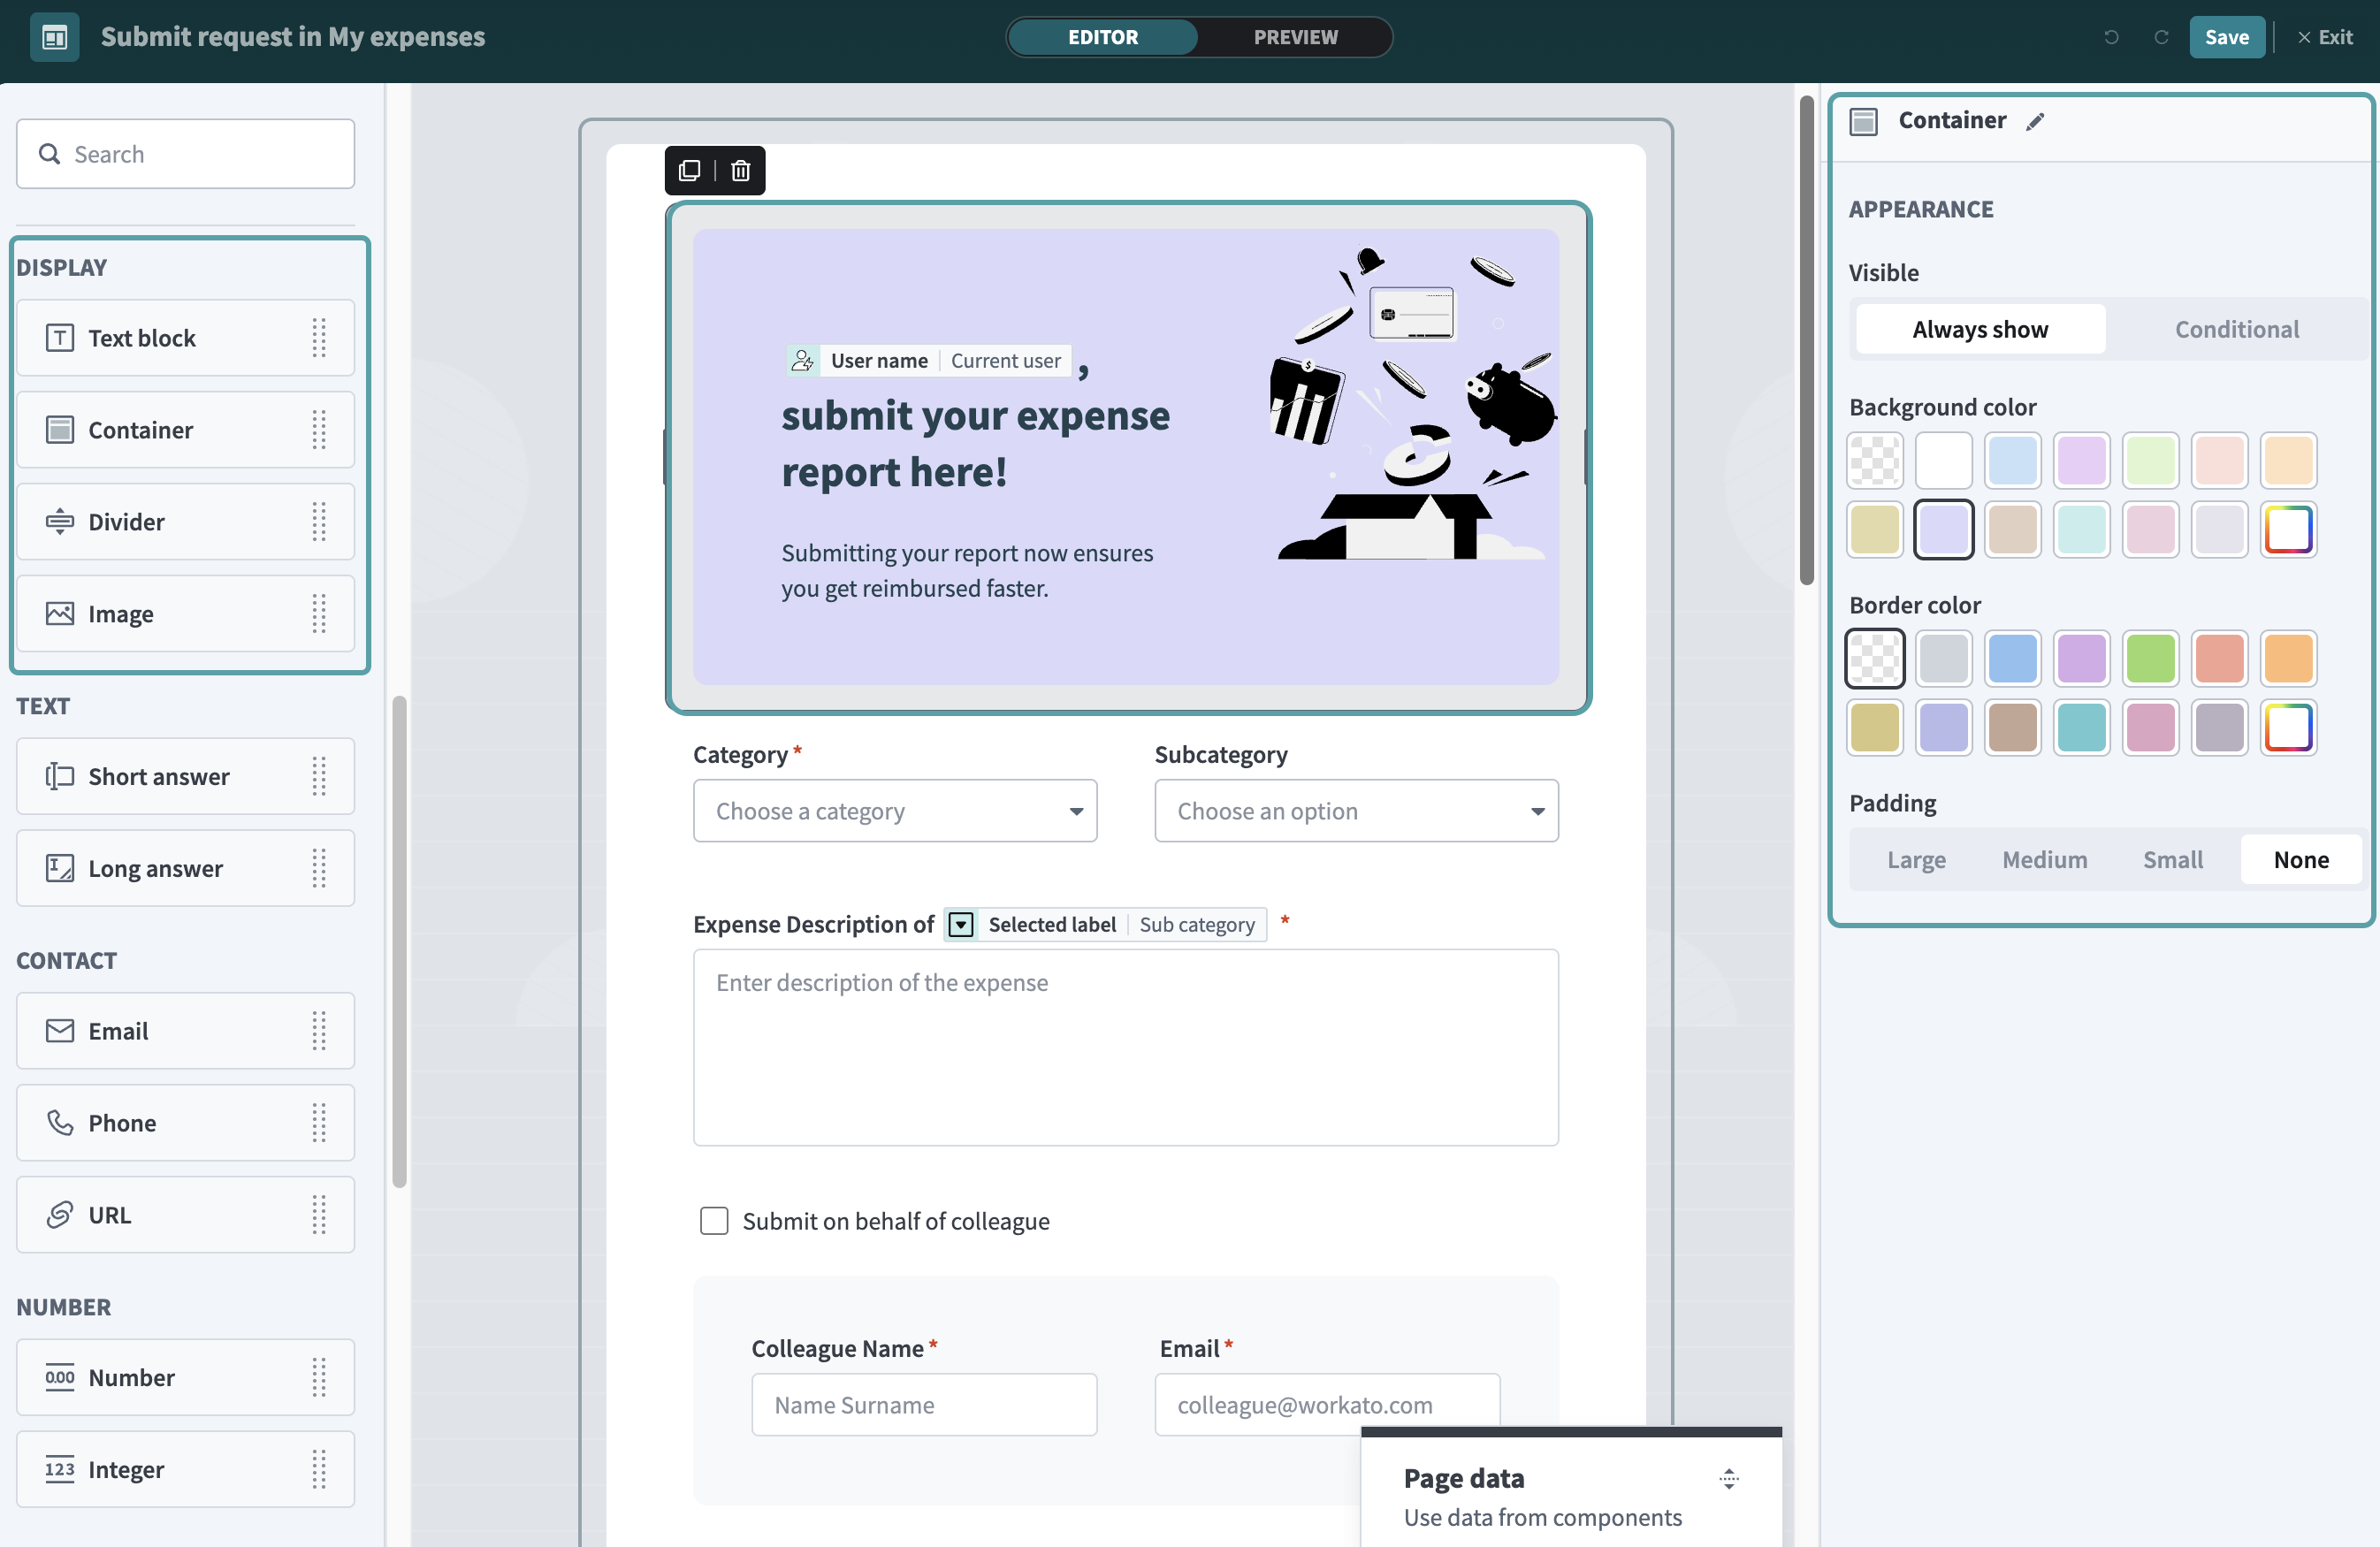Click the redo arrow icon

tap(2160, 37)
